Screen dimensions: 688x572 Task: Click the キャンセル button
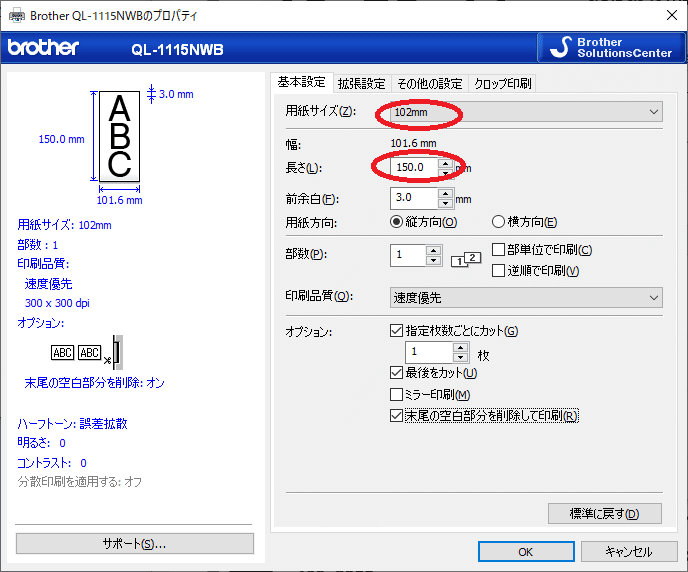tap(629, 551)
